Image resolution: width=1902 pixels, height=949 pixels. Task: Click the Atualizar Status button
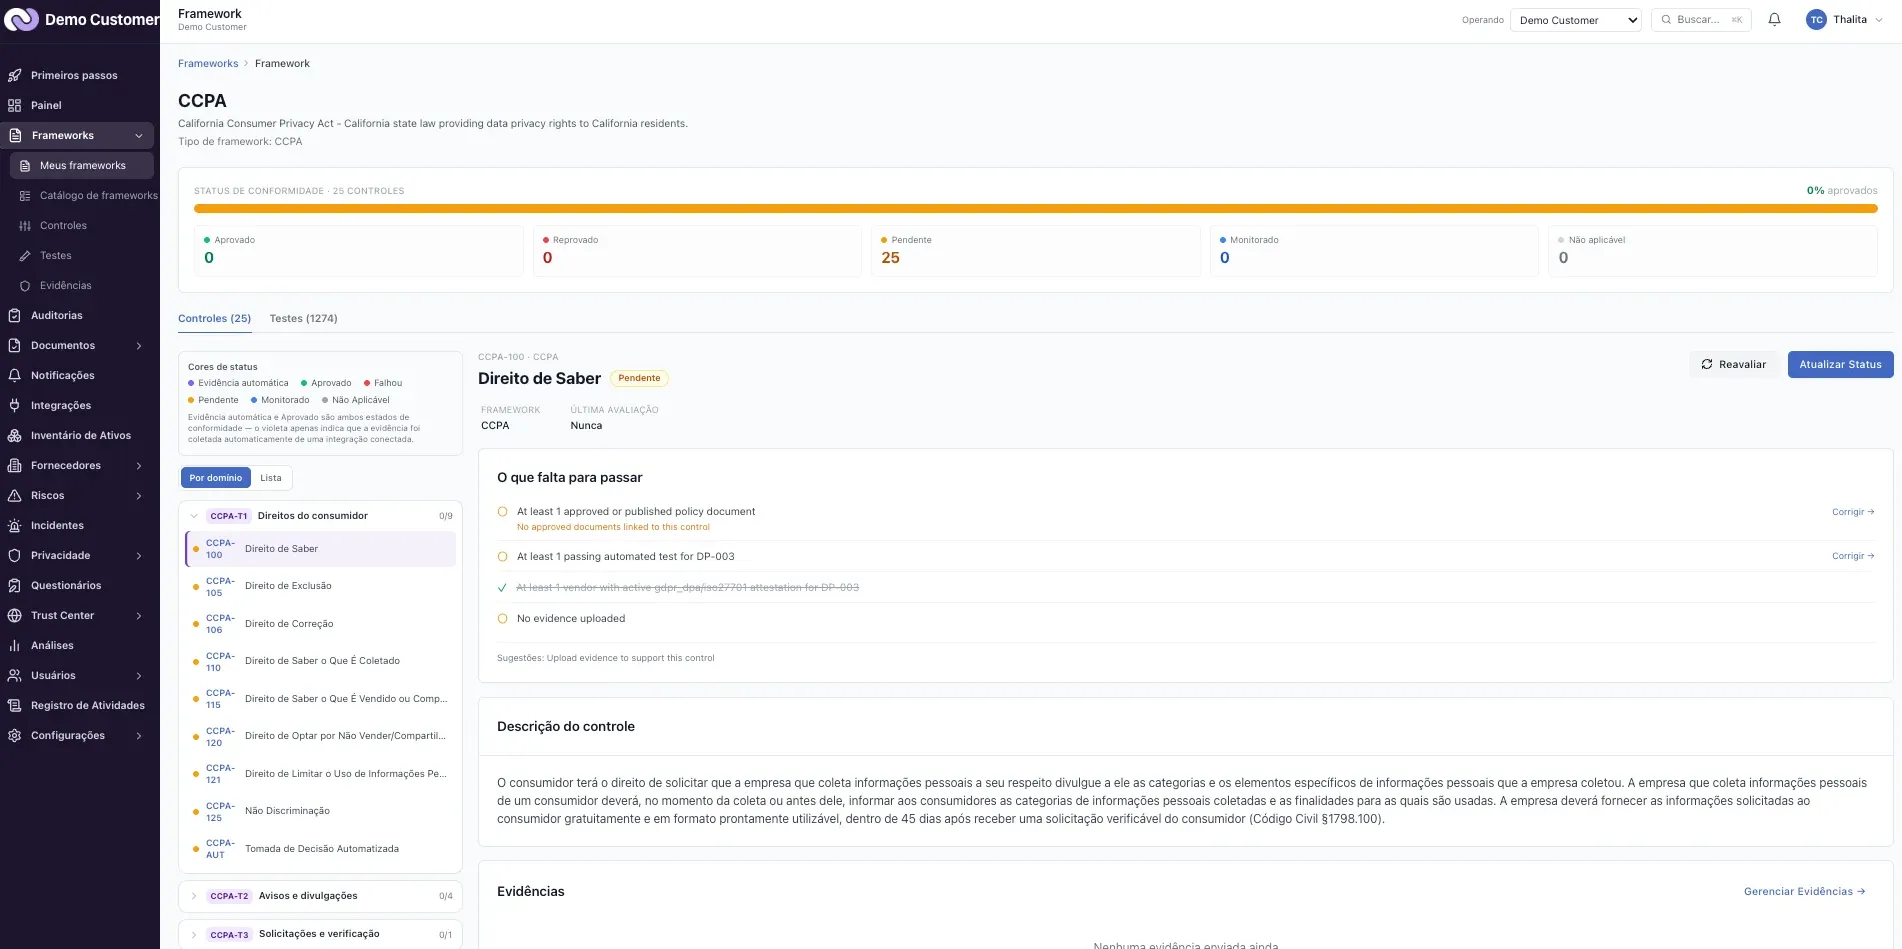tap(1840, 364)
